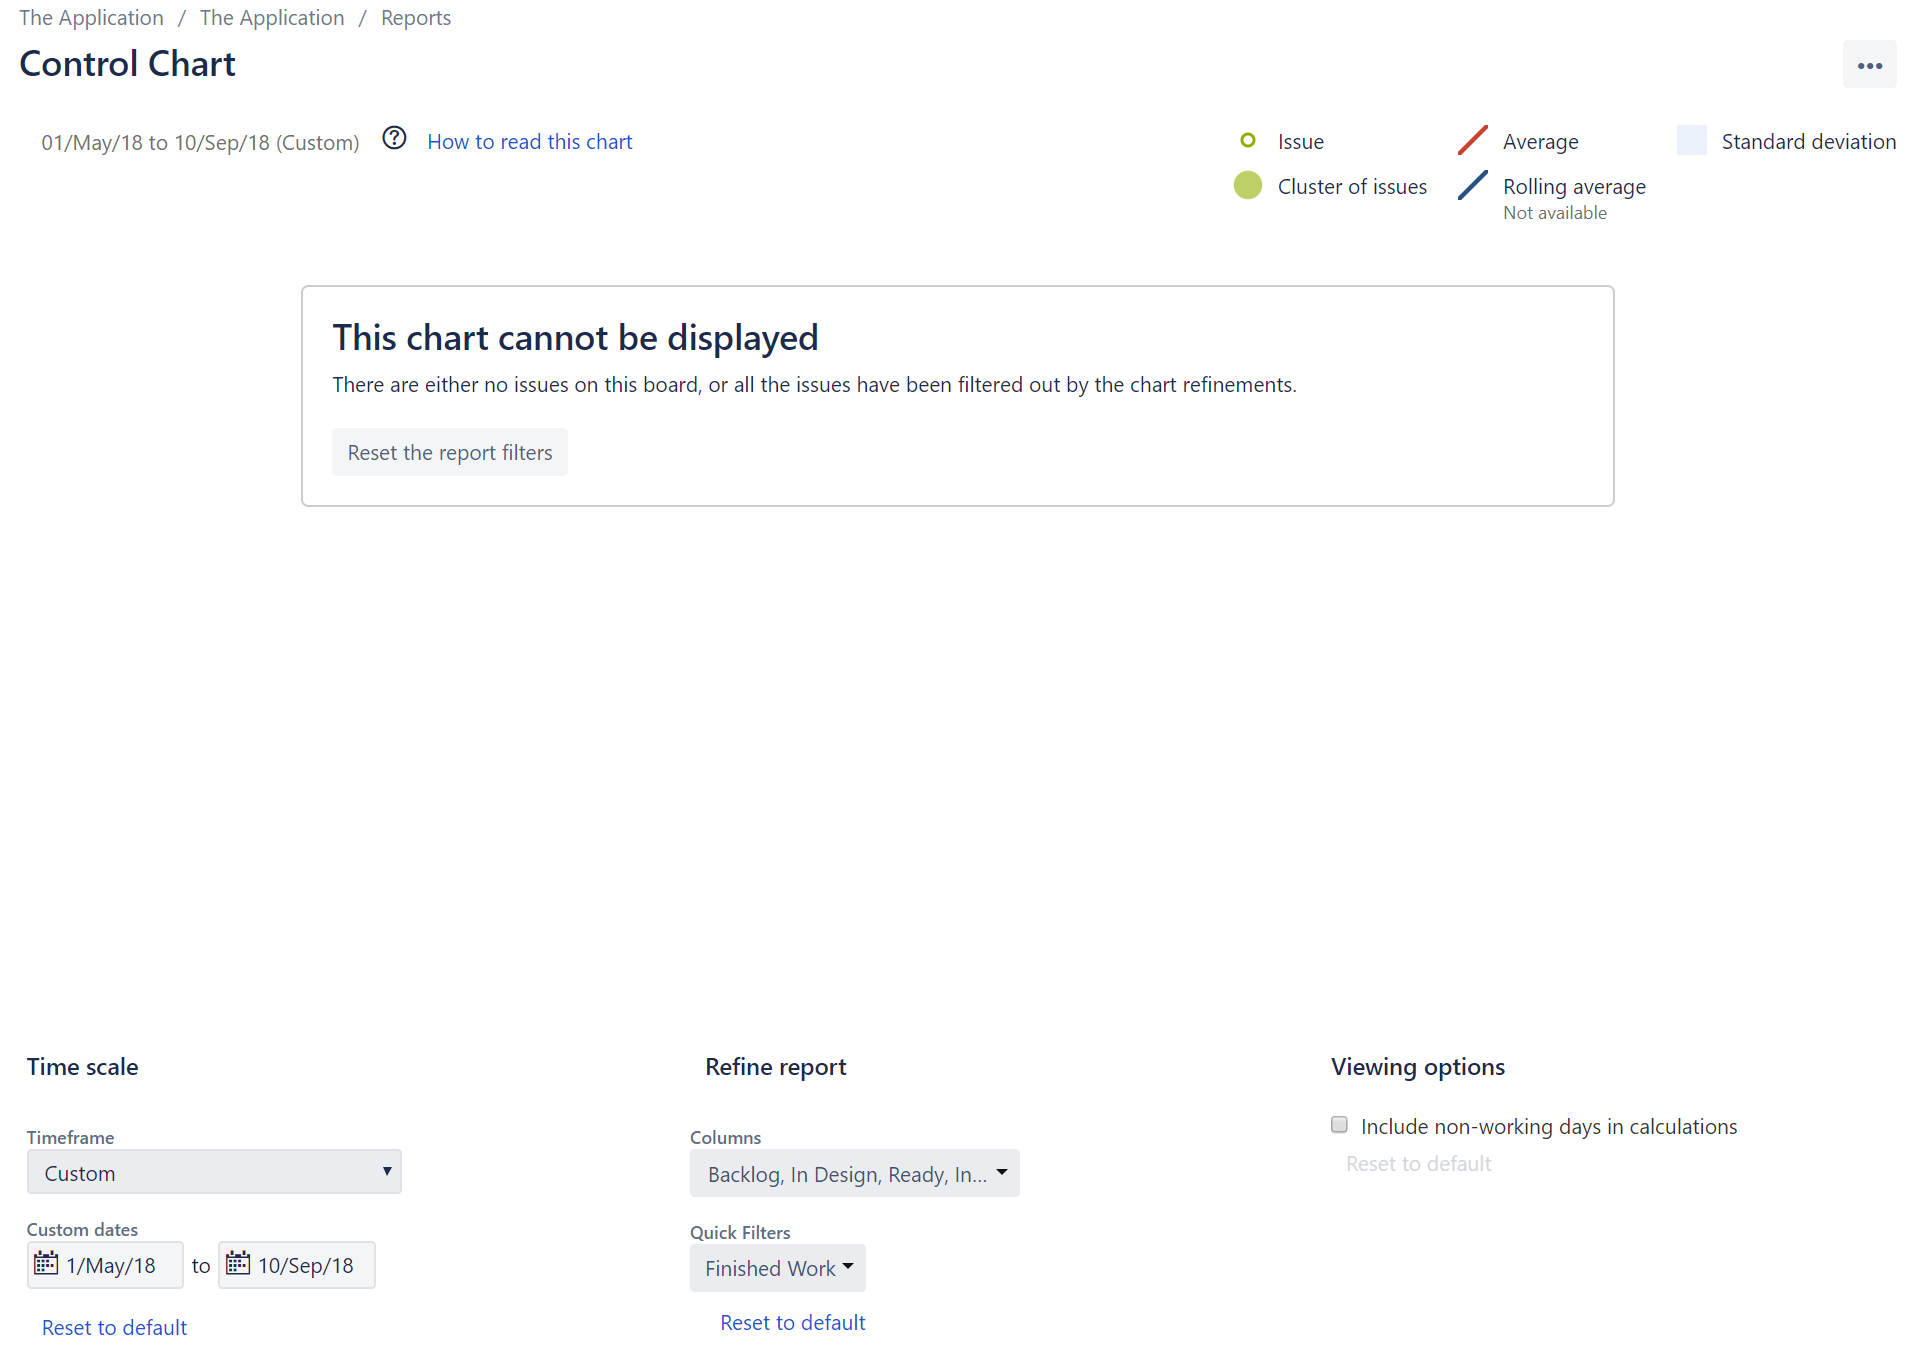1910x1348 pixels.
Task: Click the 10/Sep/18 end date field
Action: click(x=297, y=1265)
